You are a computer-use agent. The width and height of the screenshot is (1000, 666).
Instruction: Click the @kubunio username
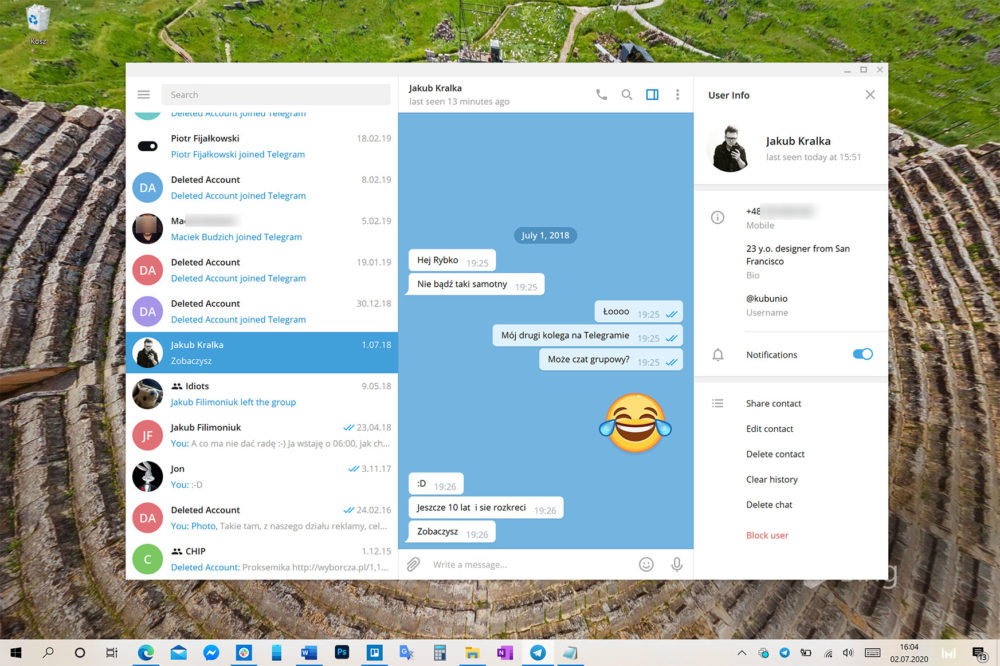pyautogui.click(x=767, y=299)
